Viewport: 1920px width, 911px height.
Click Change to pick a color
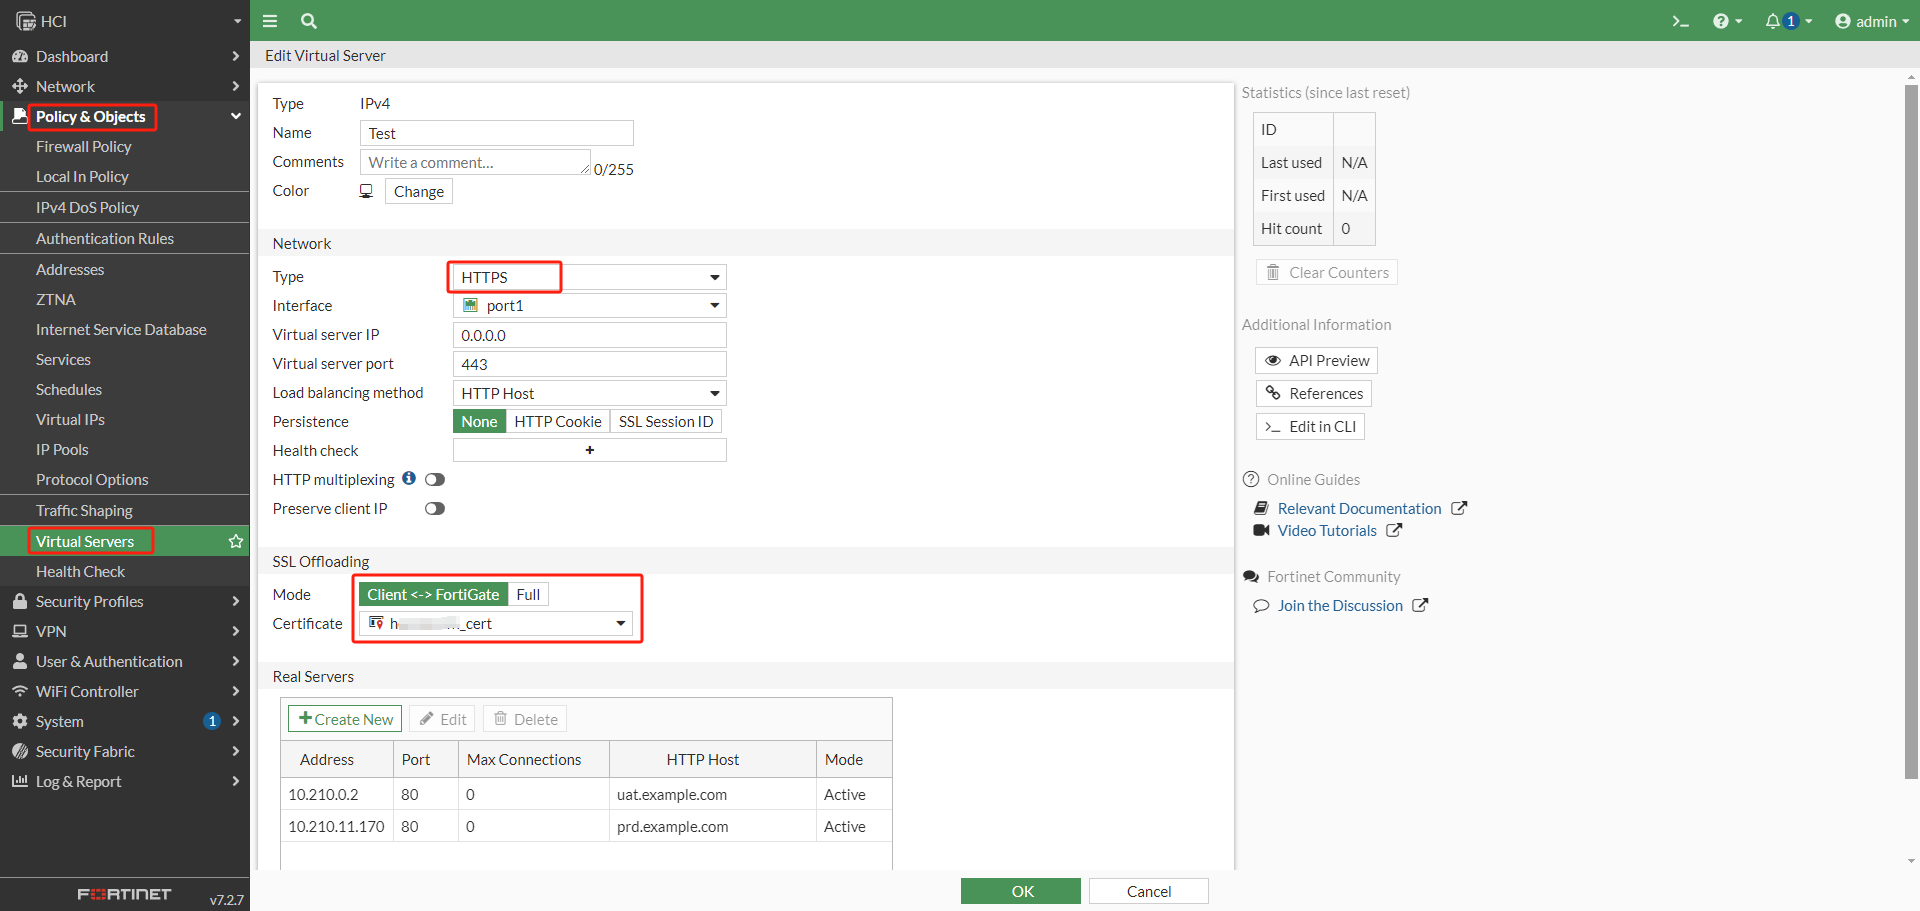[x=418, y=191]
